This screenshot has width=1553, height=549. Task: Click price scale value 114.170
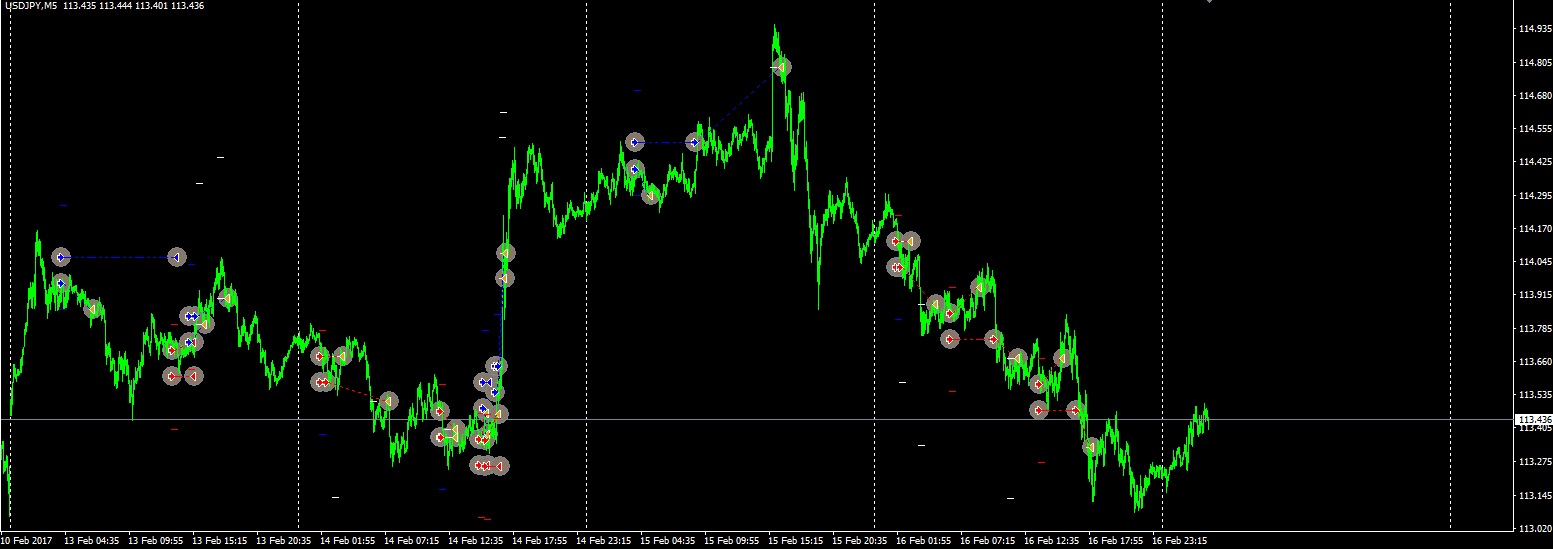pos(1534,229)
